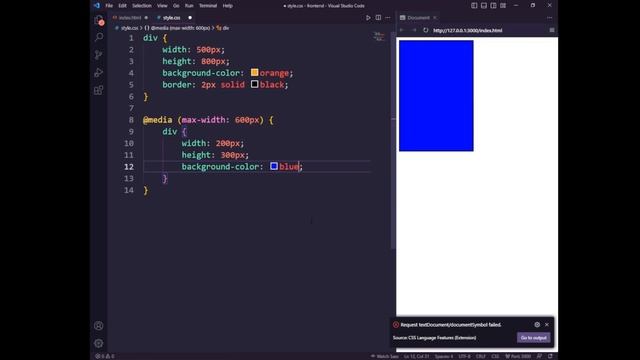
Task: Click line number 8 in gutter
Action: 131,120
